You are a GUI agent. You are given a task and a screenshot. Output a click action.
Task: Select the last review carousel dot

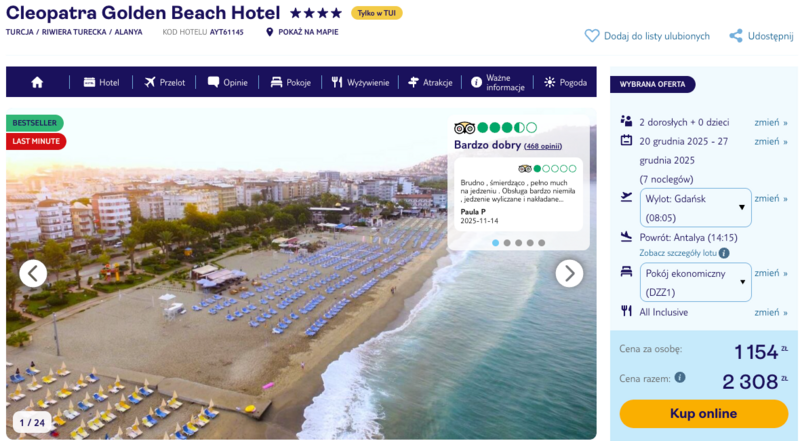[x=542, y=242]
